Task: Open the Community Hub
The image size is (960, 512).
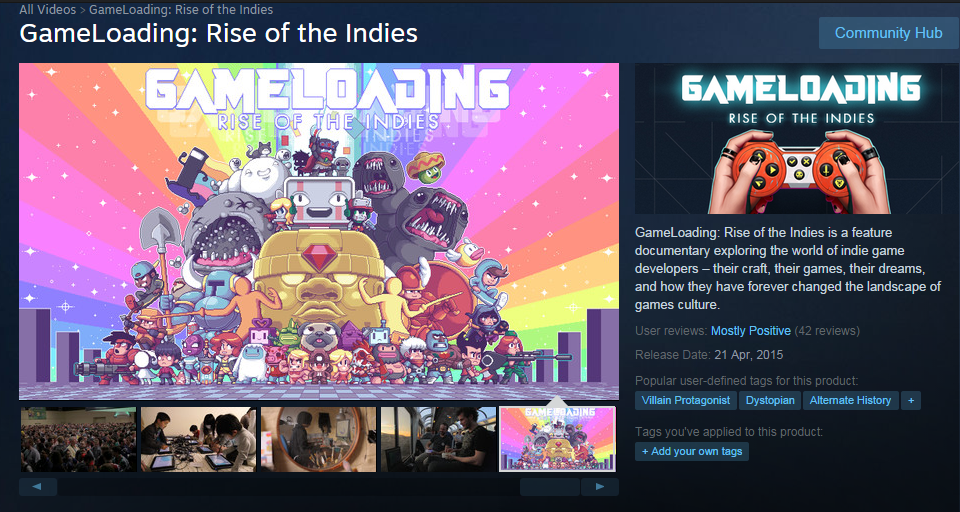Action: 888,33
